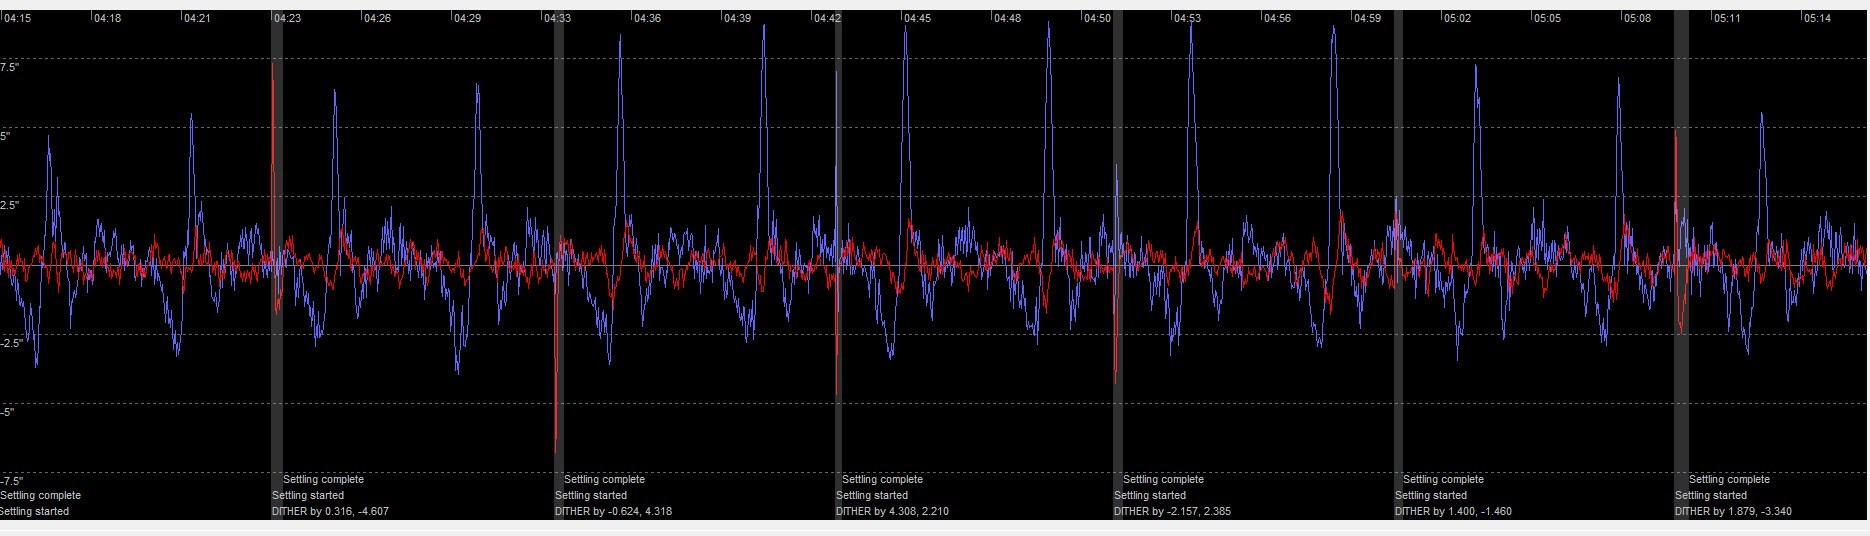Click 'DITHER by 1.879, -3.340' label
Screen dimensions: 1870x536
tap(1733, 511)
